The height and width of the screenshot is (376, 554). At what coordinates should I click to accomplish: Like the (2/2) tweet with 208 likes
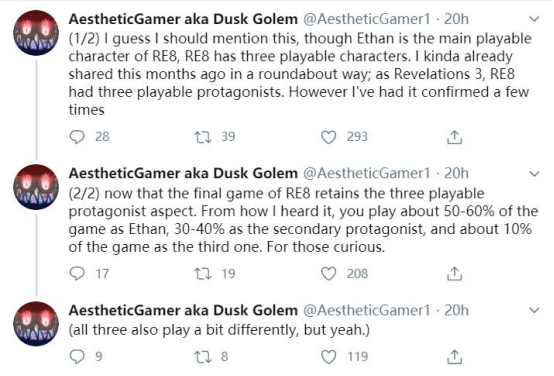(x=328, y=274)
